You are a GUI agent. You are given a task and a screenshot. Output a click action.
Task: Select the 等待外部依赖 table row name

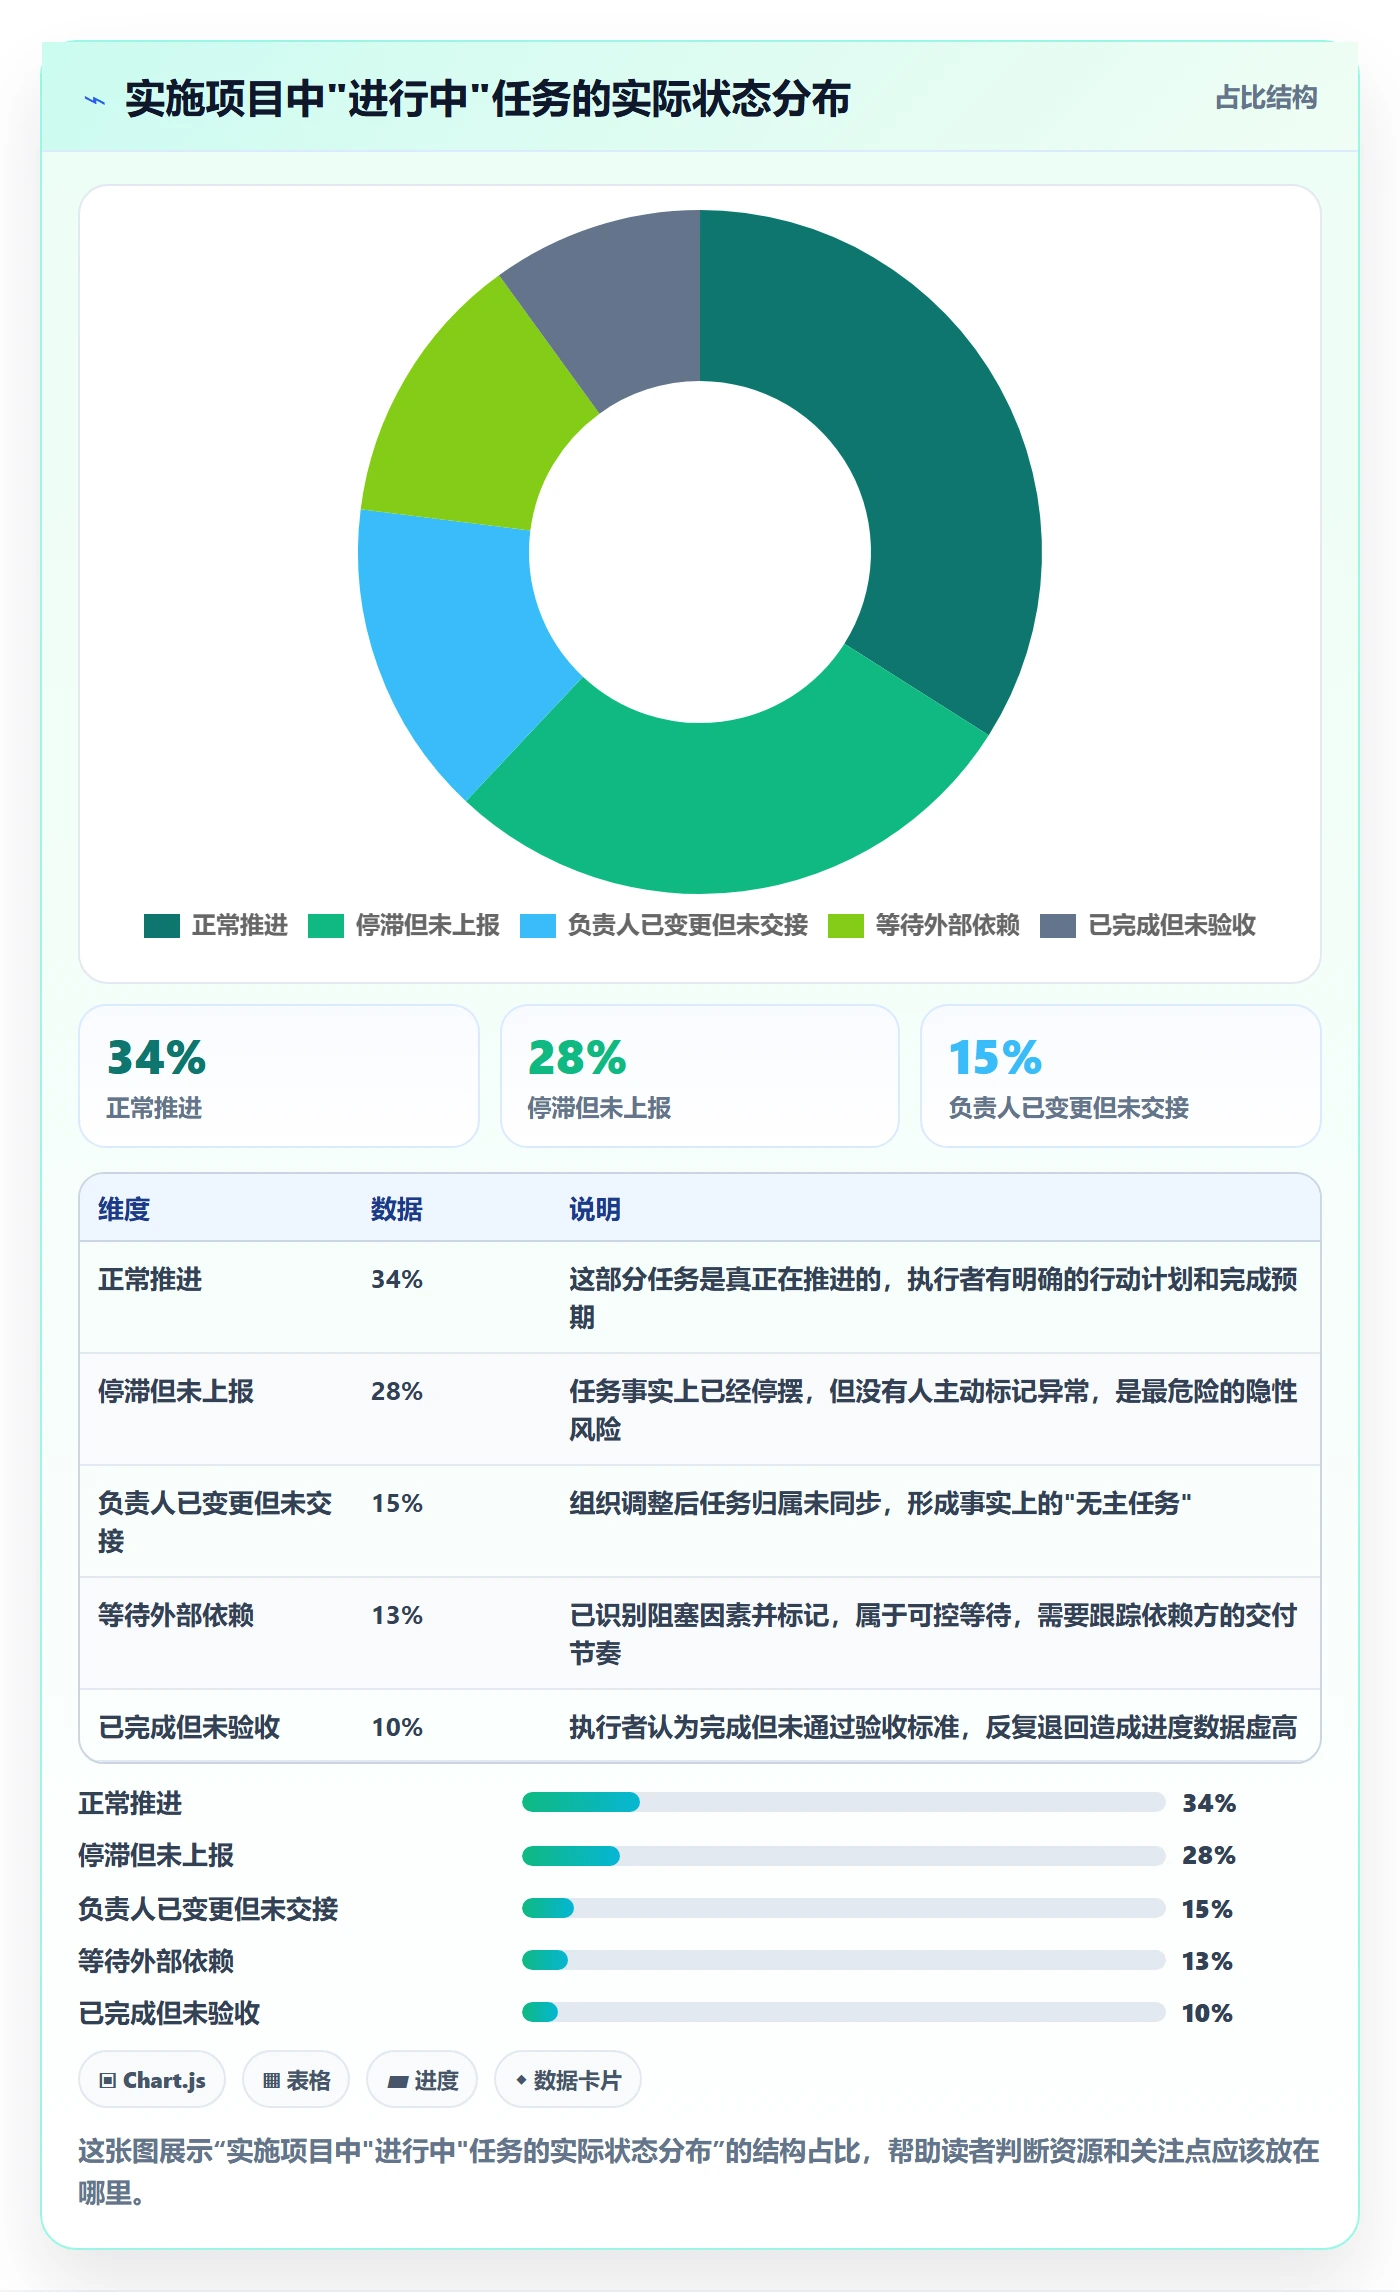tap(176, 1615)
